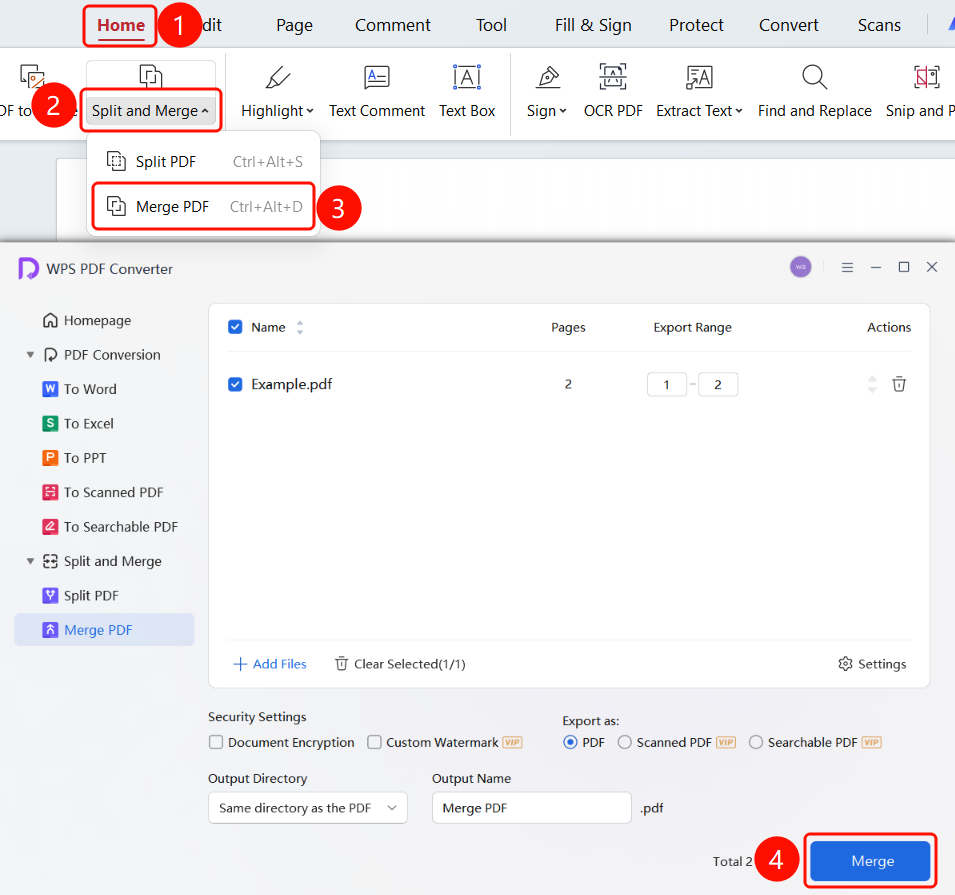955x895 pixels.
Task: Choose the Split PDF menu icon
Action: tap(116, 161)
